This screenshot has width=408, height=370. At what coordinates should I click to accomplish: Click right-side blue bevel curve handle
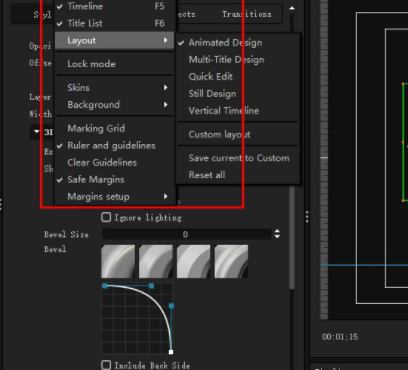point(171,306)
